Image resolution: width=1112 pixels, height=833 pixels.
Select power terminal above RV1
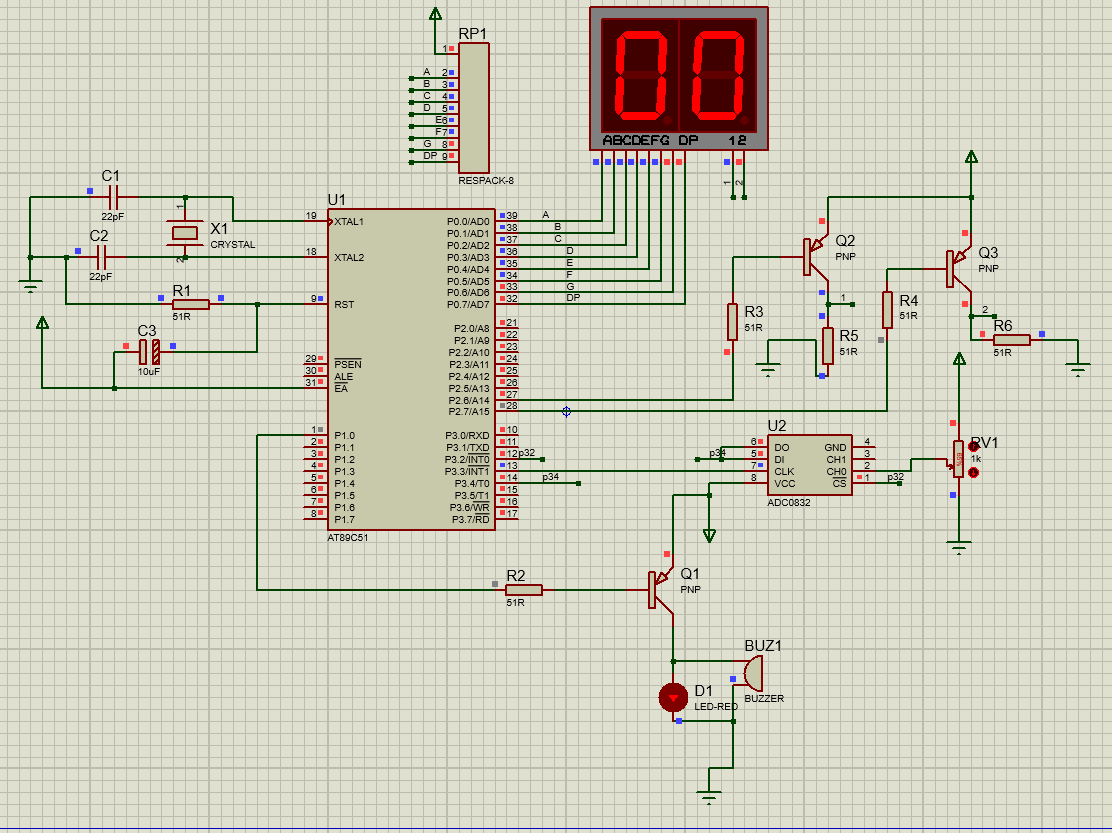point(959,359)
